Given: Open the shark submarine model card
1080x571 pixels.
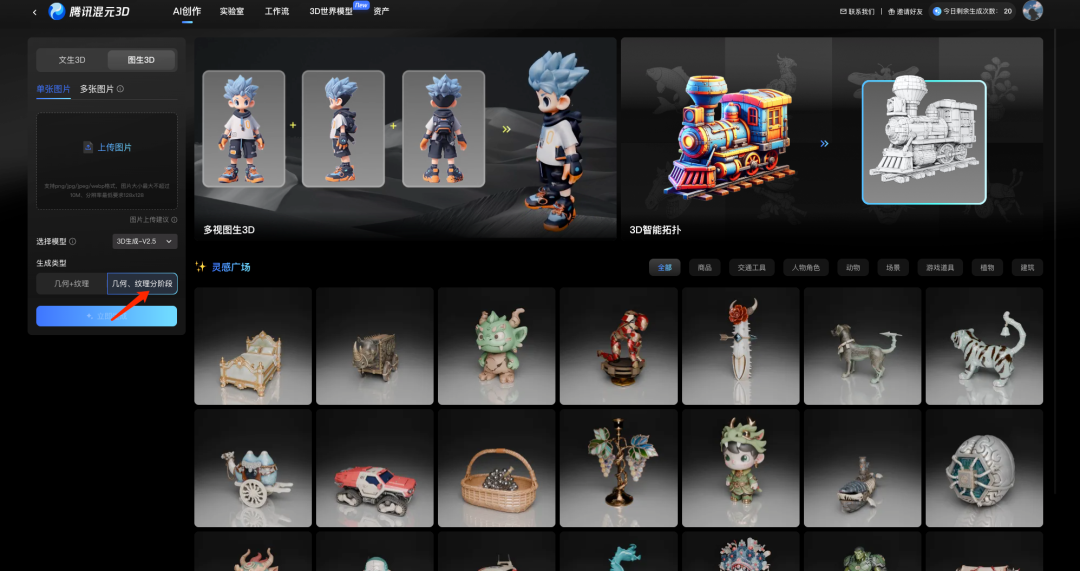Looking at the screenshot, I should pos(862,468).
